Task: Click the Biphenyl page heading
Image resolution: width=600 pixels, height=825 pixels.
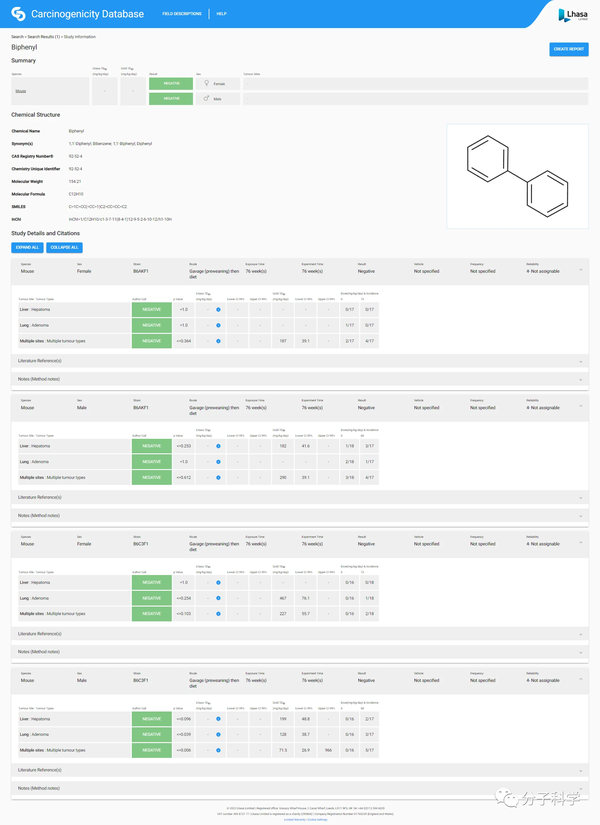Action: coord(24,47)
